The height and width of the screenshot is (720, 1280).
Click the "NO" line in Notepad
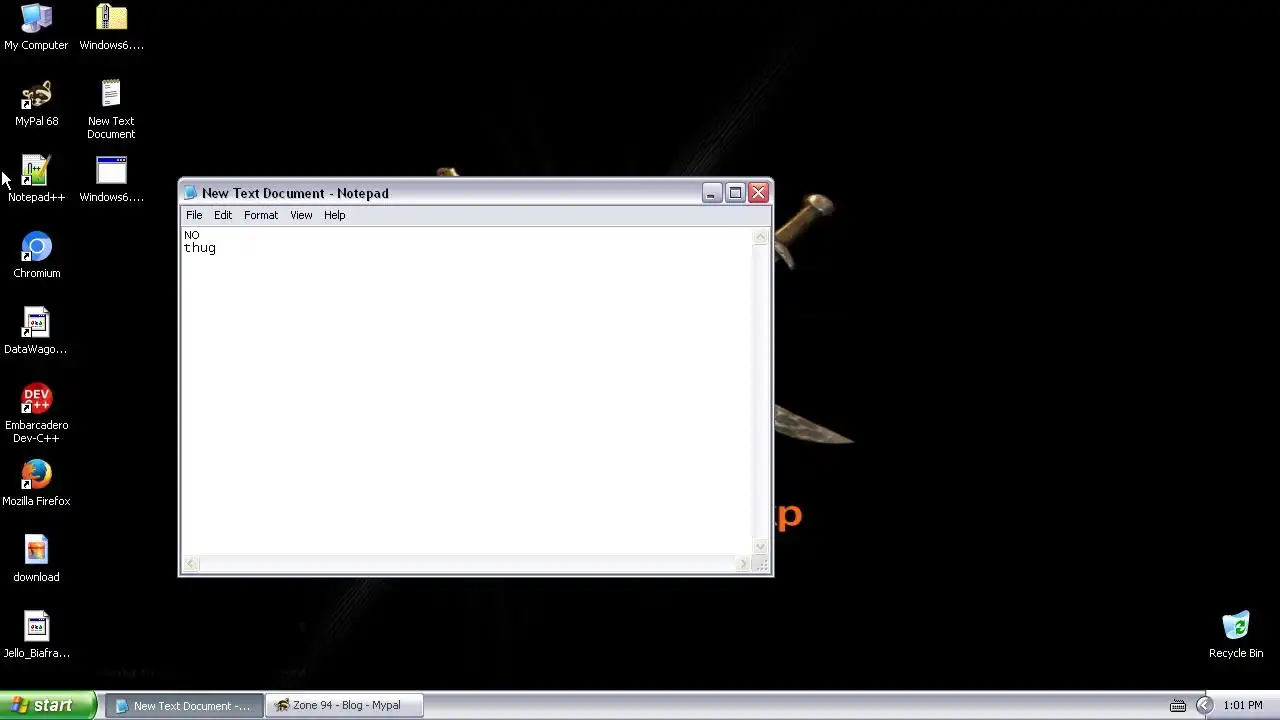click(191, 235)
